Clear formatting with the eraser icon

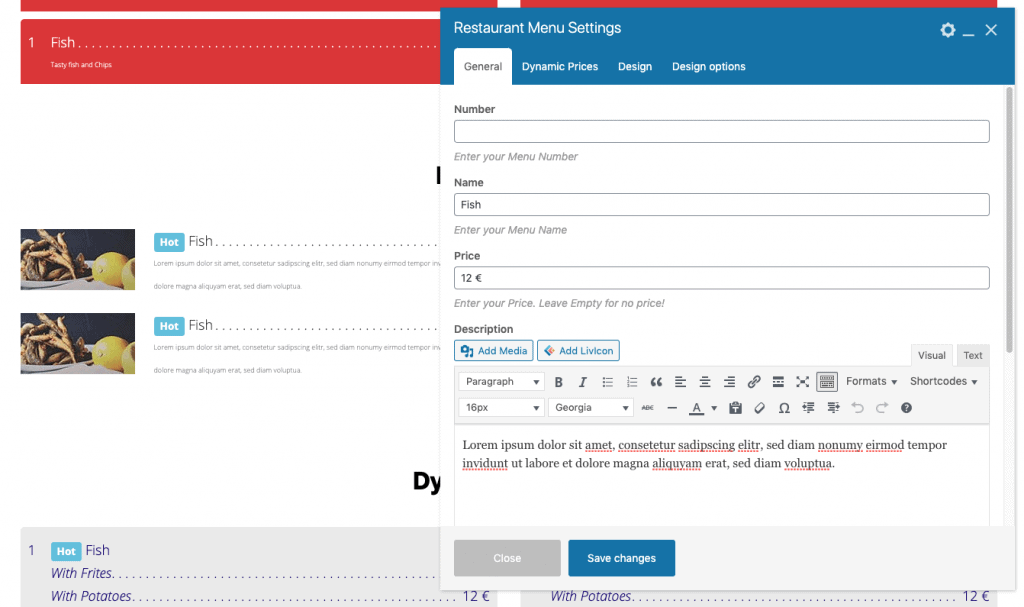[758, 407]
